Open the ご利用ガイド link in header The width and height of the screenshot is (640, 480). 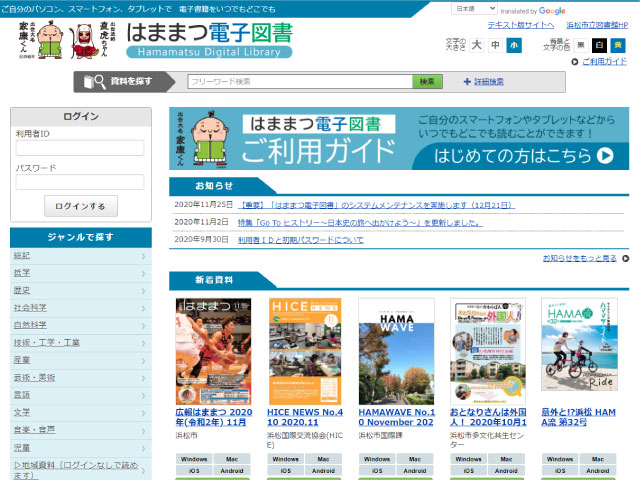(x=604, y=62)
